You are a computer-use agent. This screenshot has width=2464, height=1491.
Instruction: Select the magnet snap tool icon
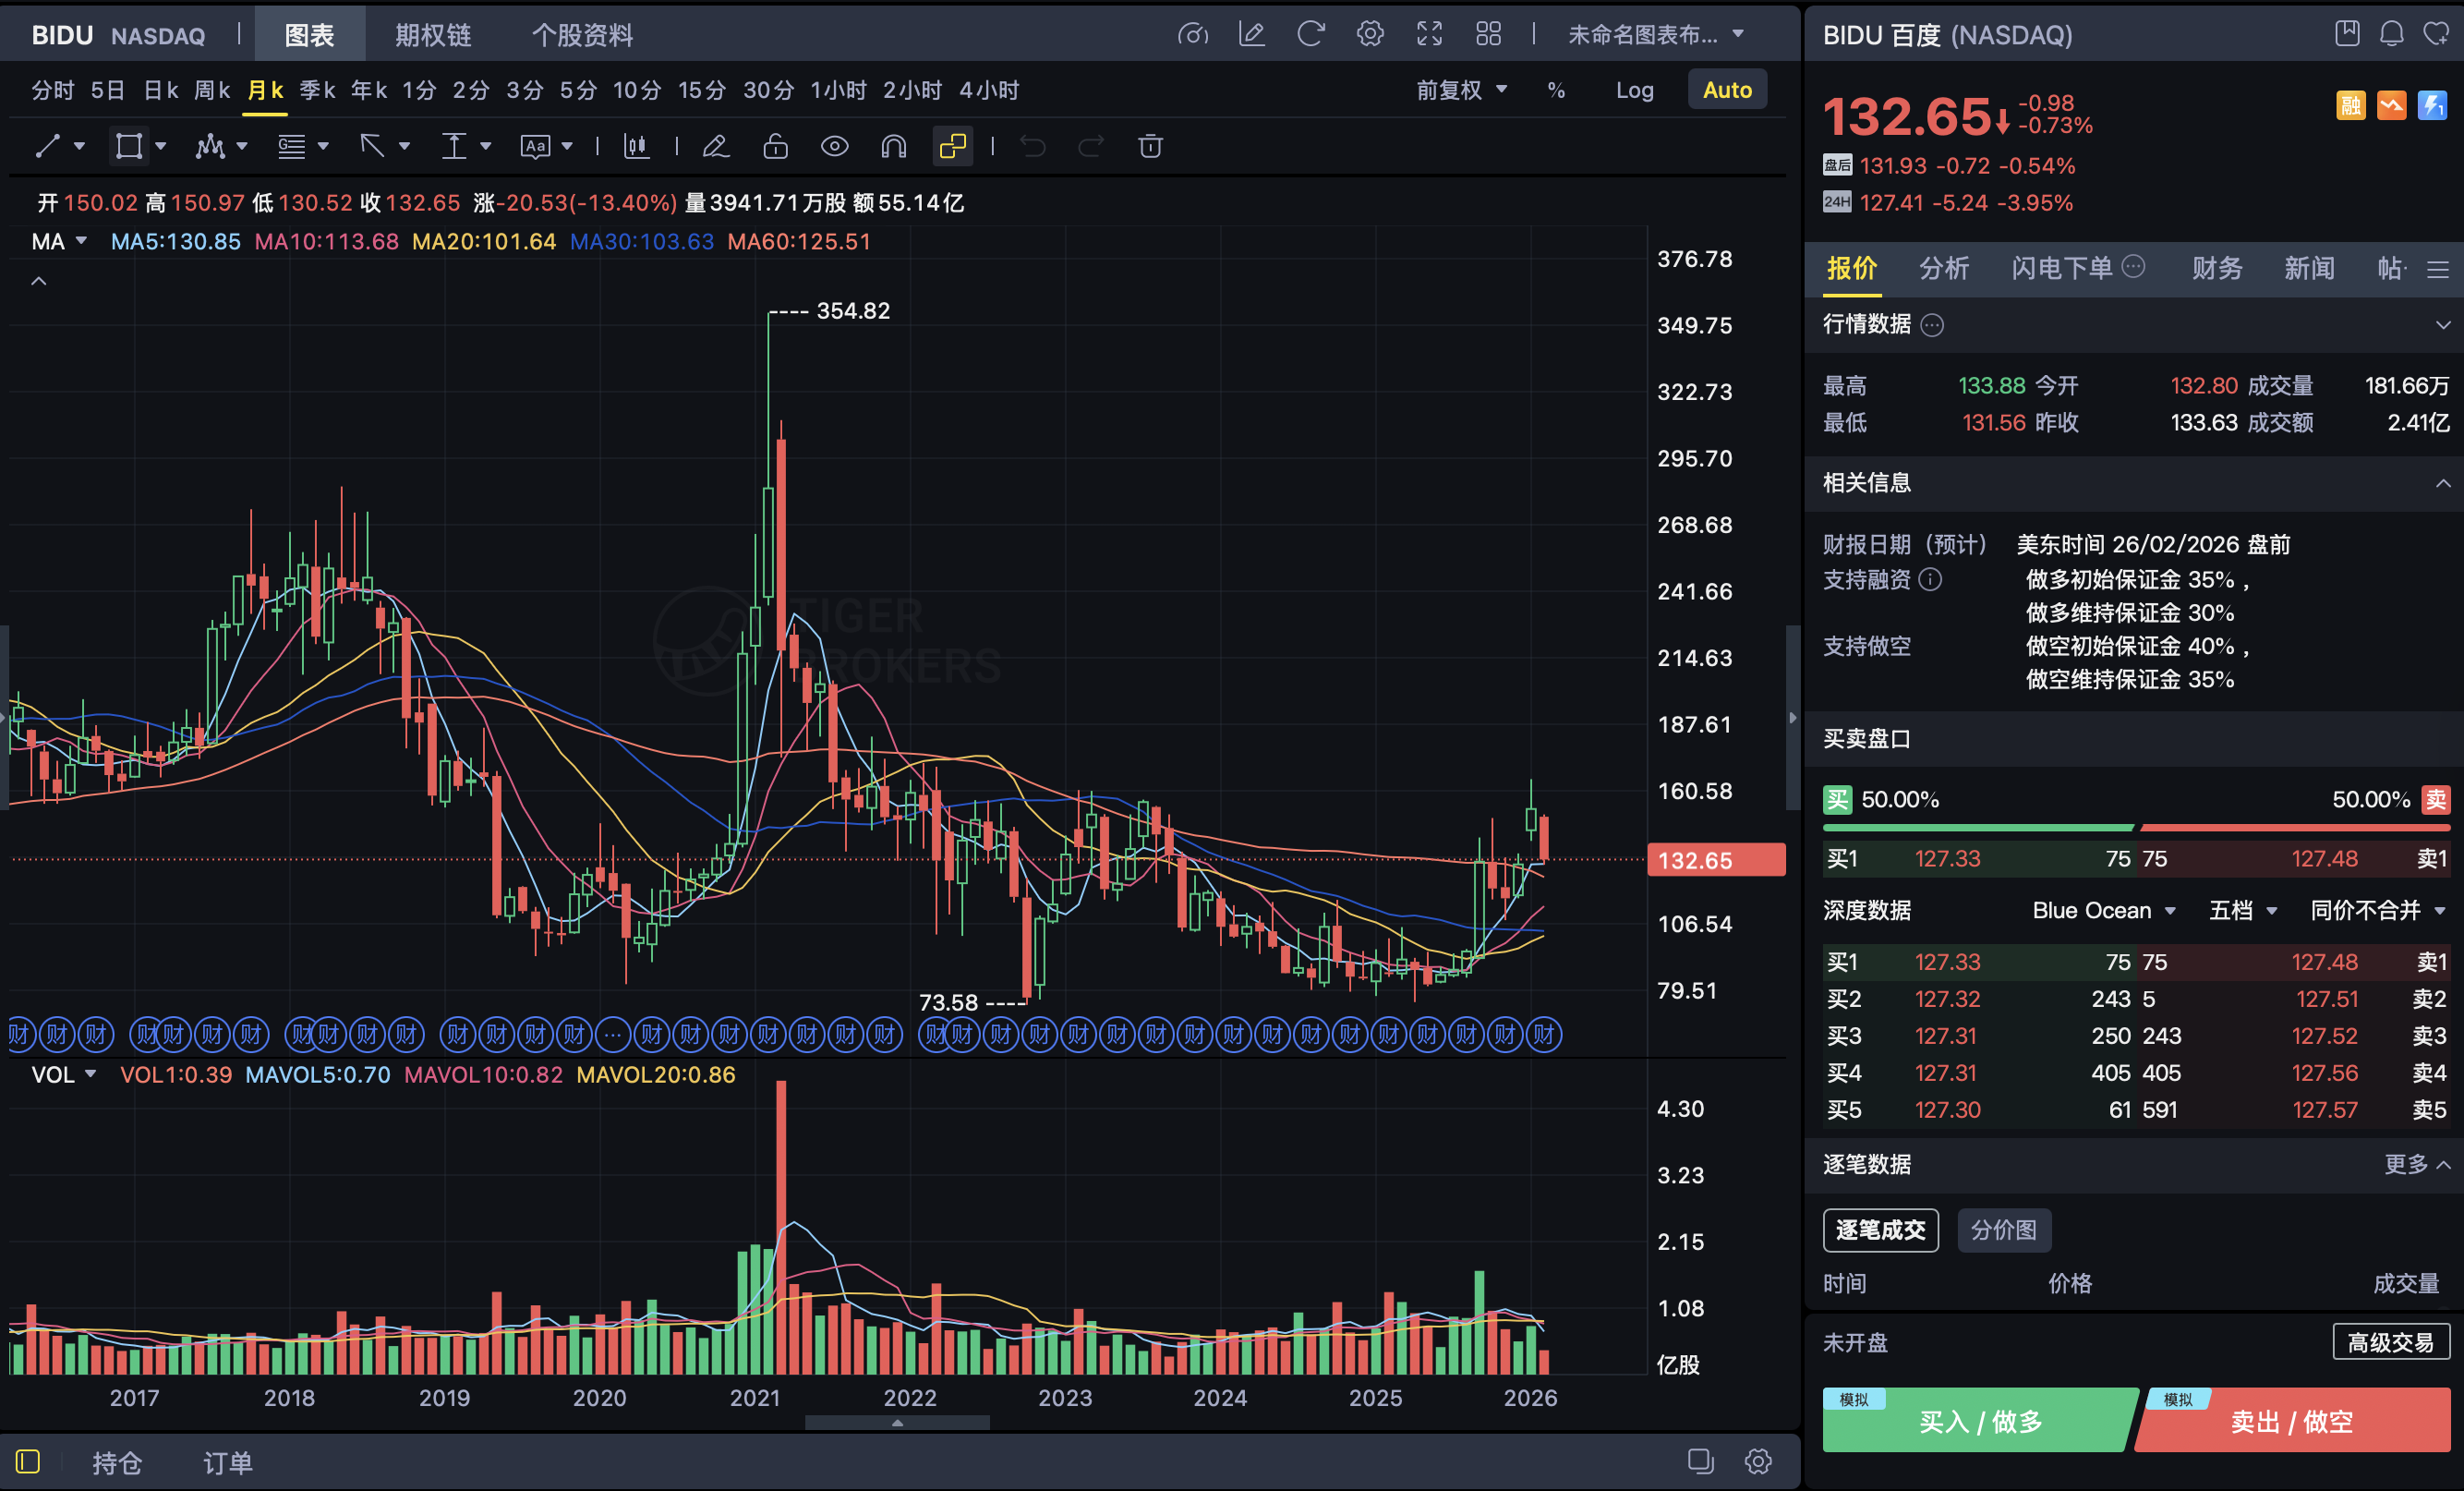pyautogui.click(x=893, y=147)
